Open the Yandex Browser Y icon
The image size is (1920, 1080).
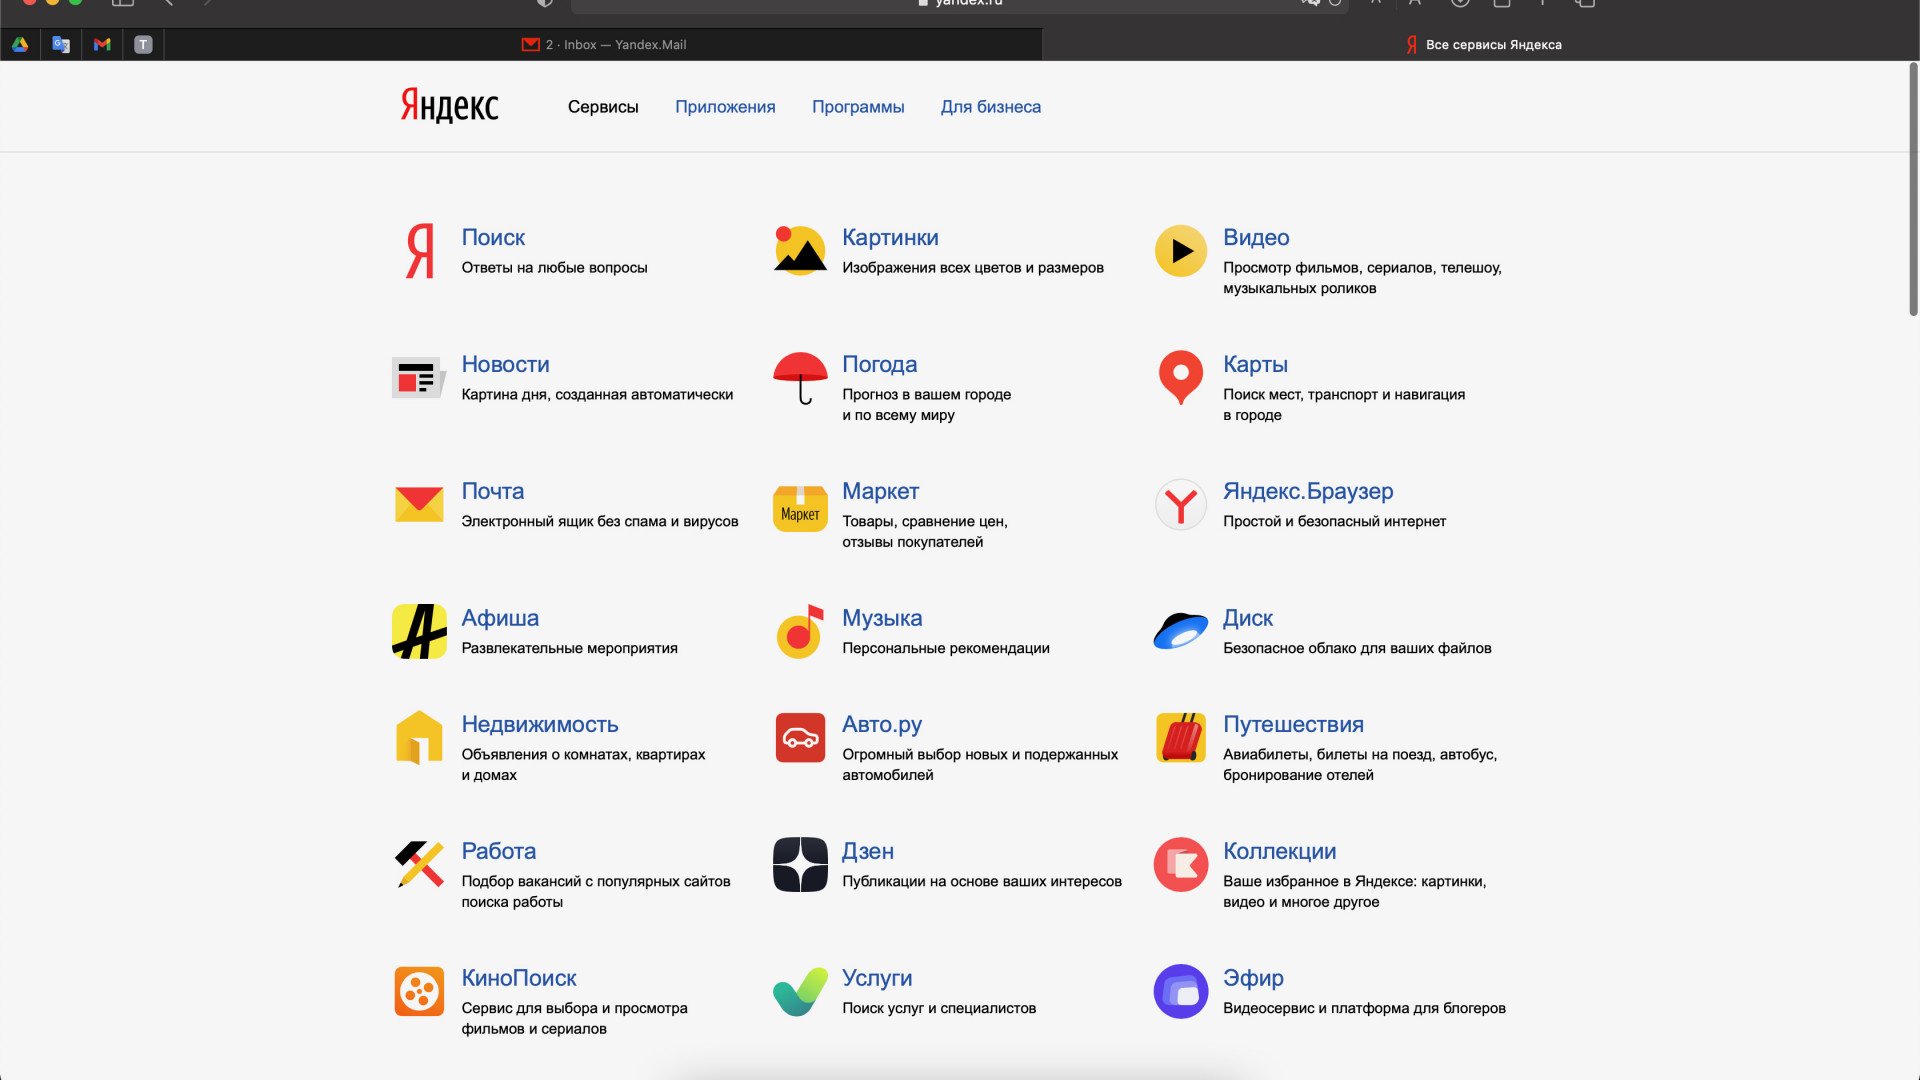1181,505
